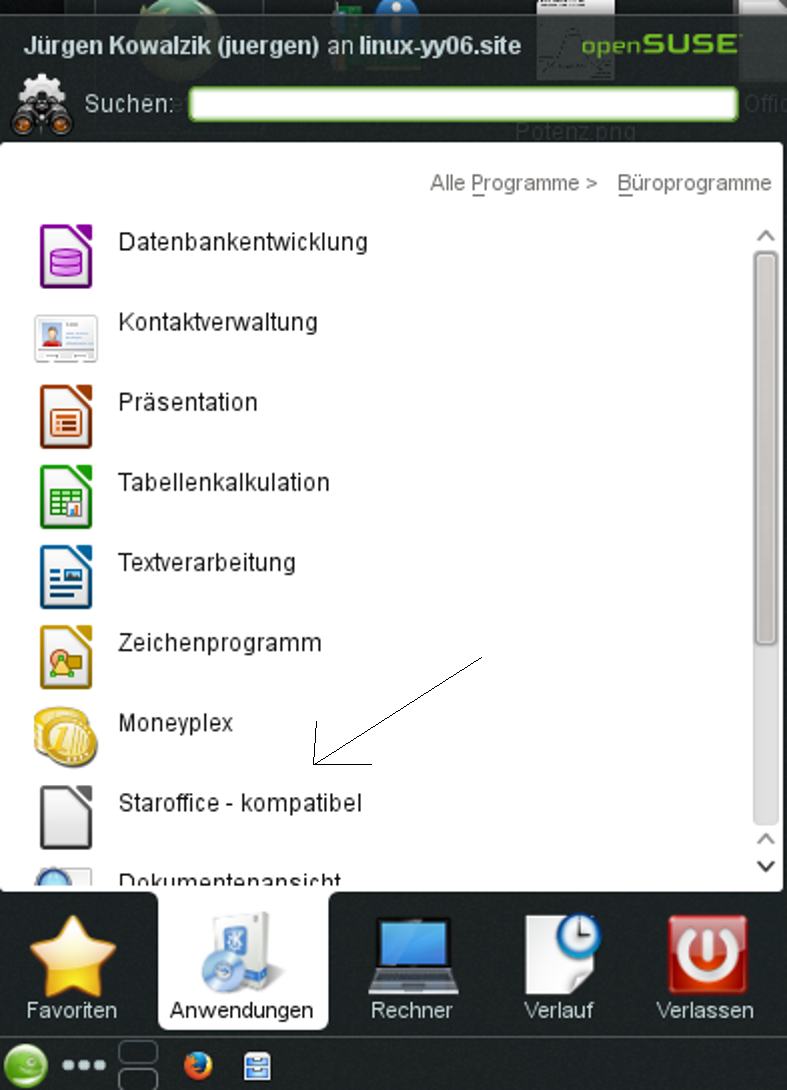This screenshot has height=1090, width=787.
Task: Launch Kontaktverwaltung contact manager icon
Action: (x=66, y=337)
